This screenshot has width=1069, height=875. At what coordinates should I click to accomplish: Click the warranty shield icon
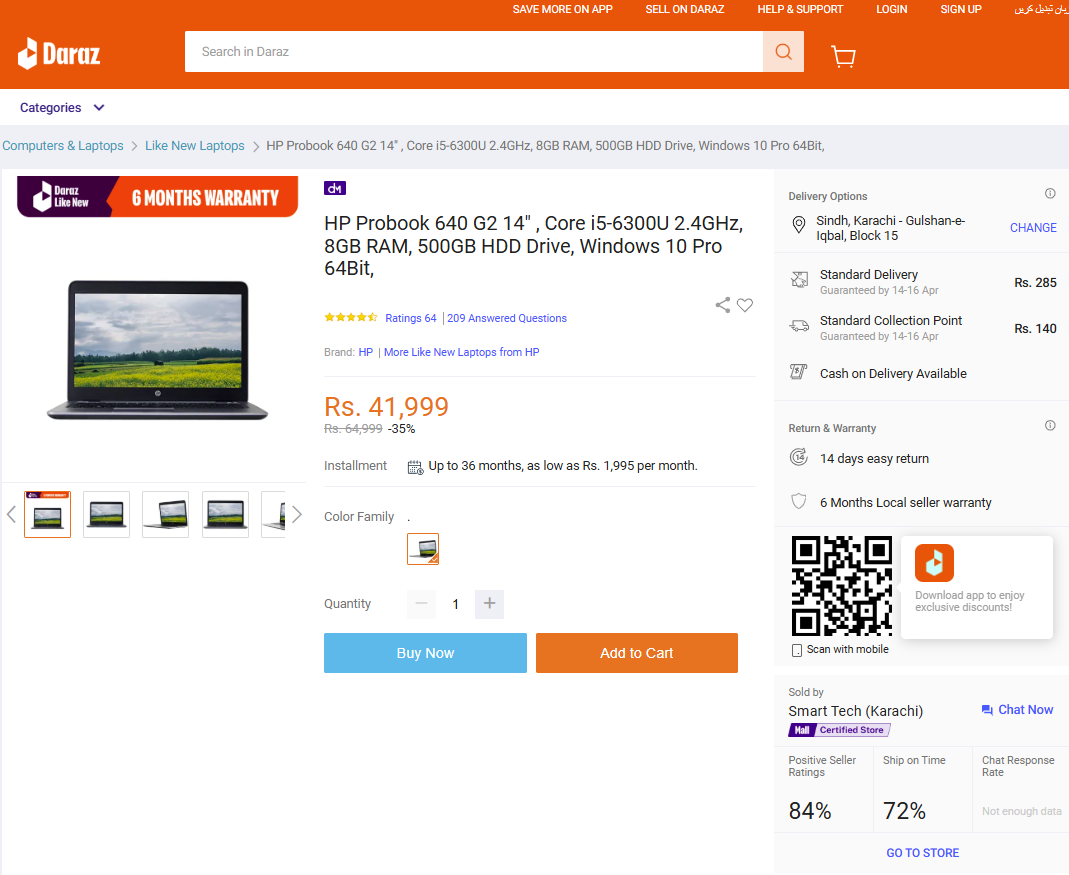[x=798, y=501]
